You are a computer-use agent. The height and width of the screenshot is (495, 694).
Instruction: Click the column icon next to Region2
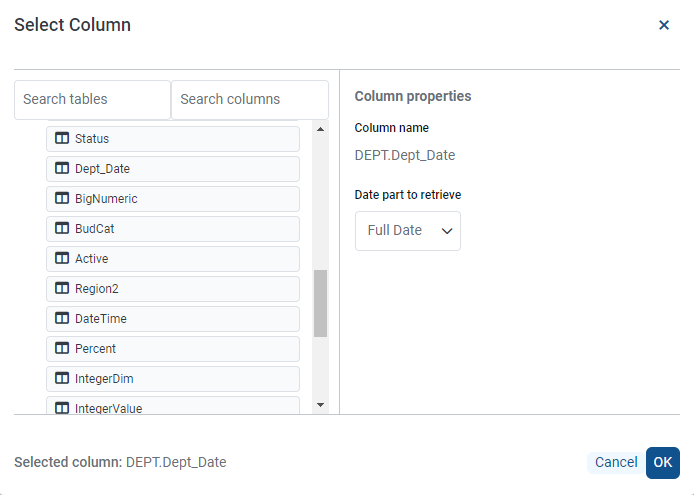click(62, 289)
